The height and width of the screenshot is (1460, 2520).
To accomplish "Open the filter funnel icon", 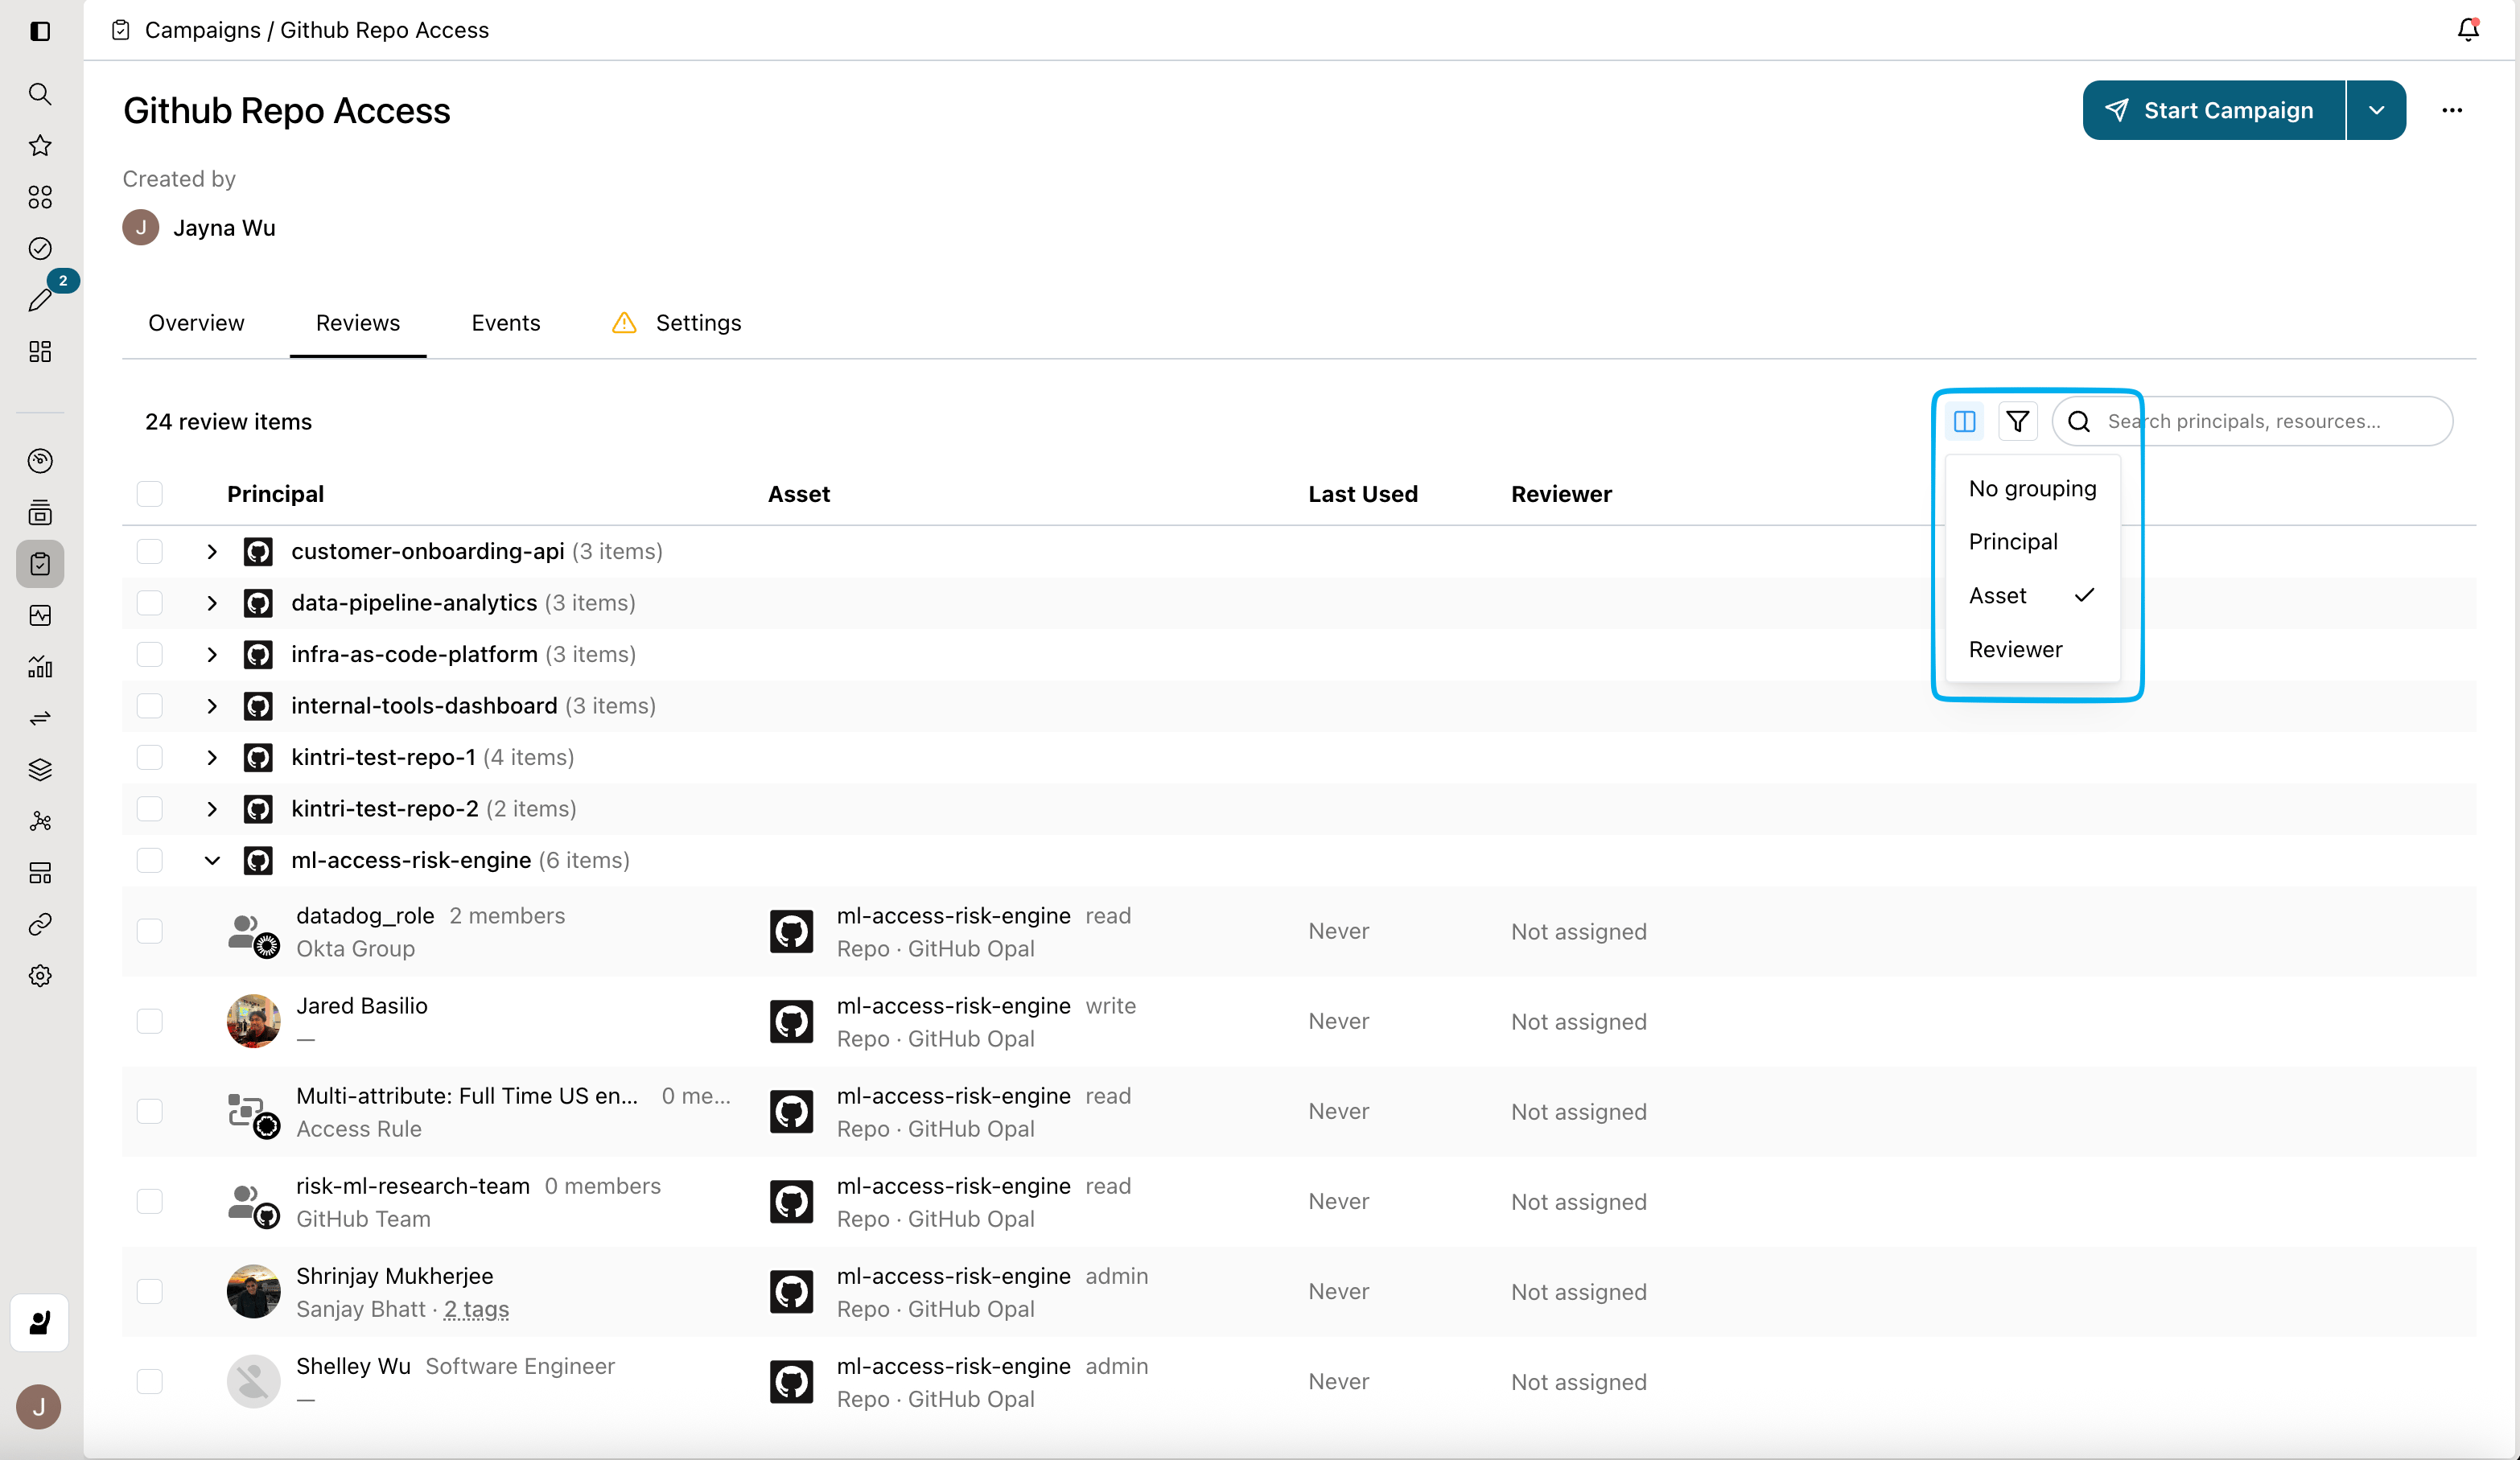I will point(2018,421).
